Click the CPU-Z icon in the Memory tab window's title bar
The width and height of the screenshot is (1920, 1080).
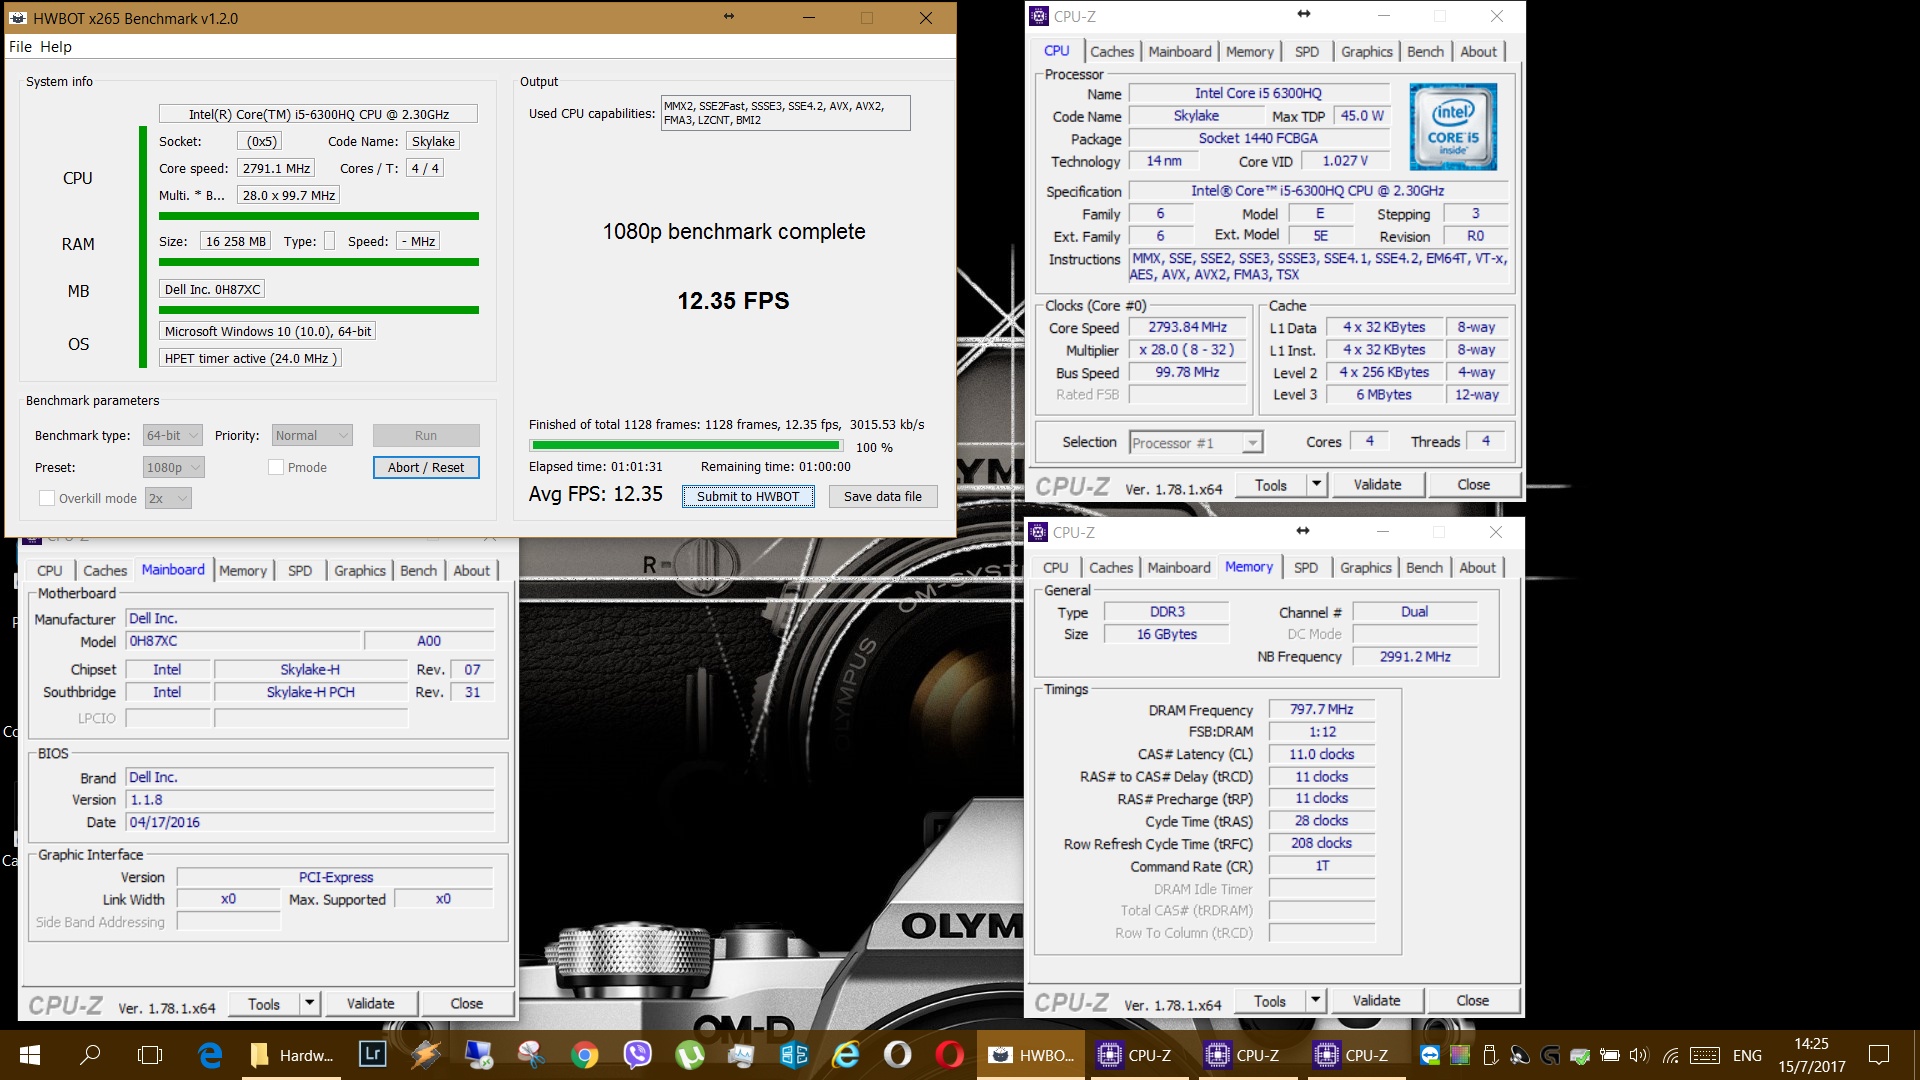pos(1038,532)
